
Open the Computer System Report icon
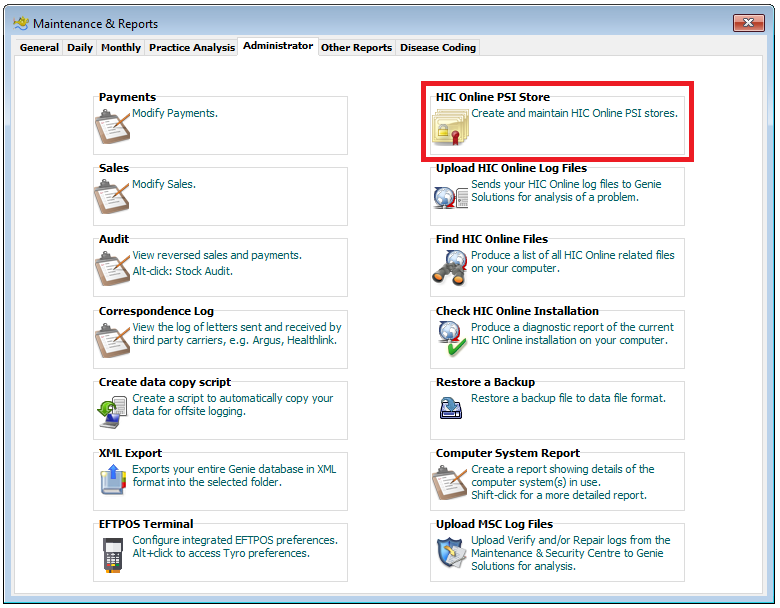pos(450,481)
